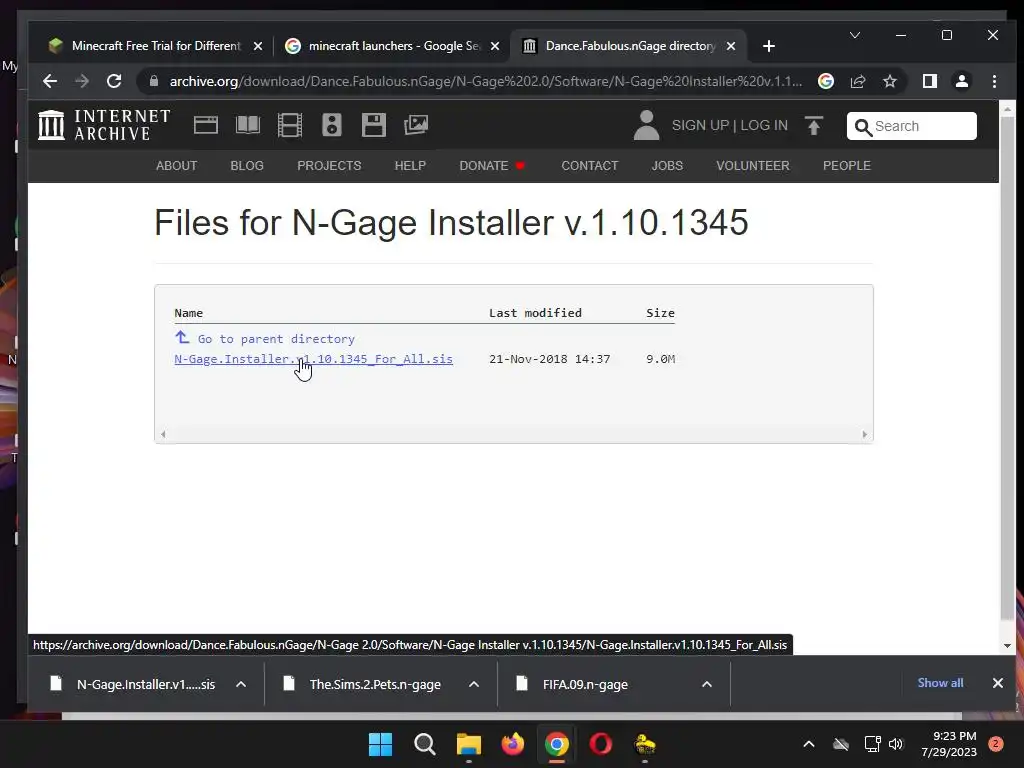1024x768 pixels.
Task: Open a new browser tab
Action: point(769,46)
